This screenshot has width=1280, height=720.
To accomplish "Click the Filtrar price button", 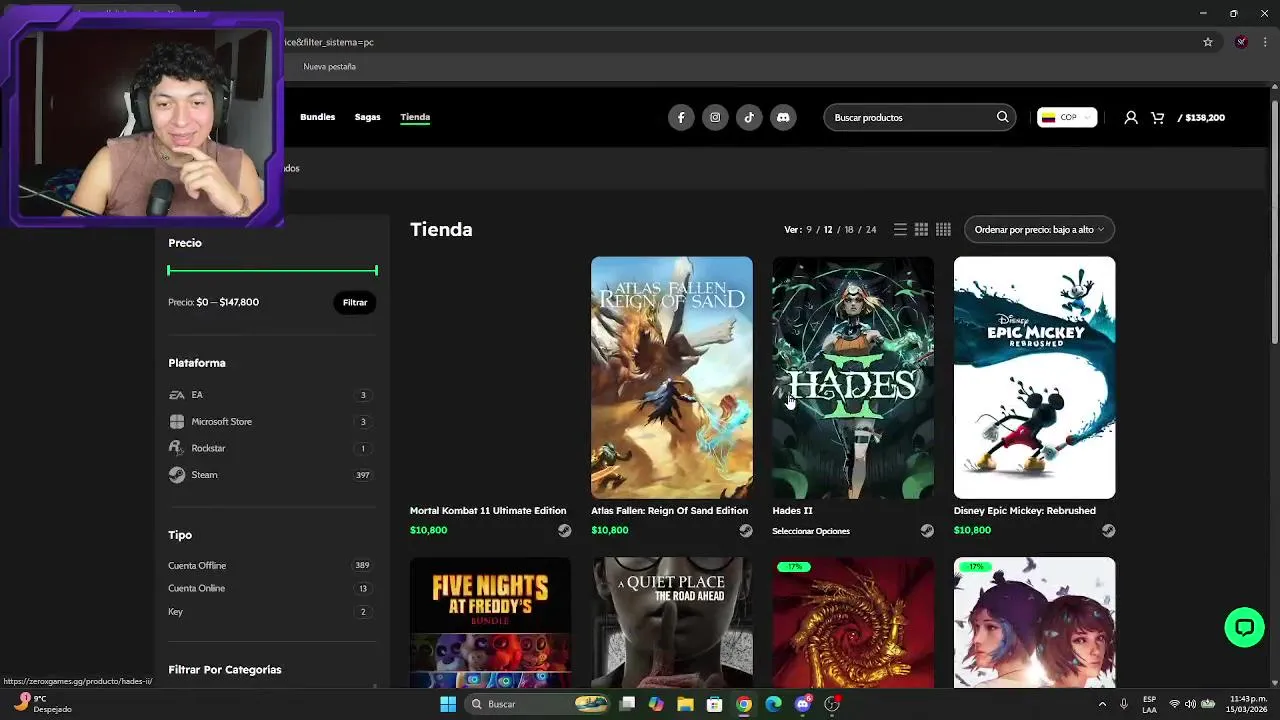I will [x=355, y=302].
